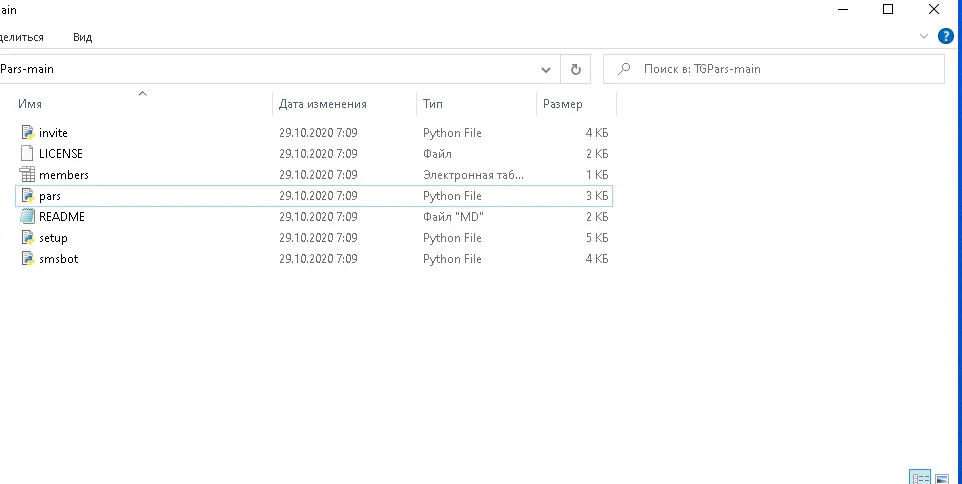Switch to details view layout icon
Image resolution: width=962 pixels, height=484 pixels.
pos(920,477)
